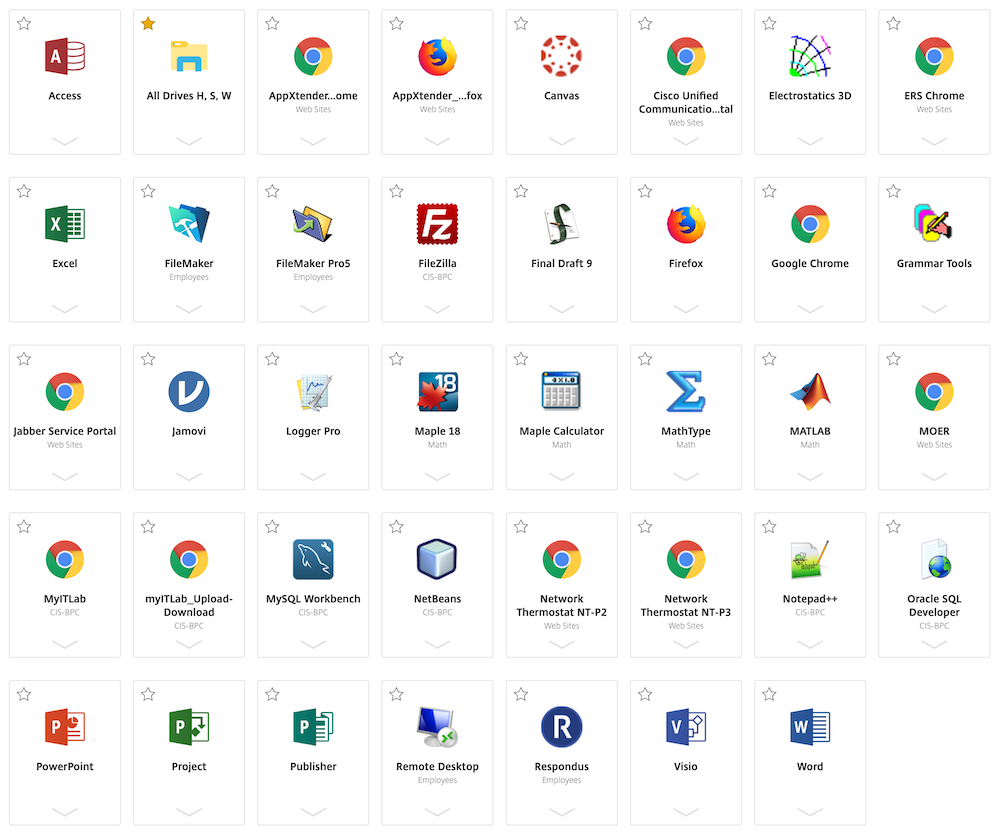Launch All Drives H, S, W folder icon

[189, 56]
